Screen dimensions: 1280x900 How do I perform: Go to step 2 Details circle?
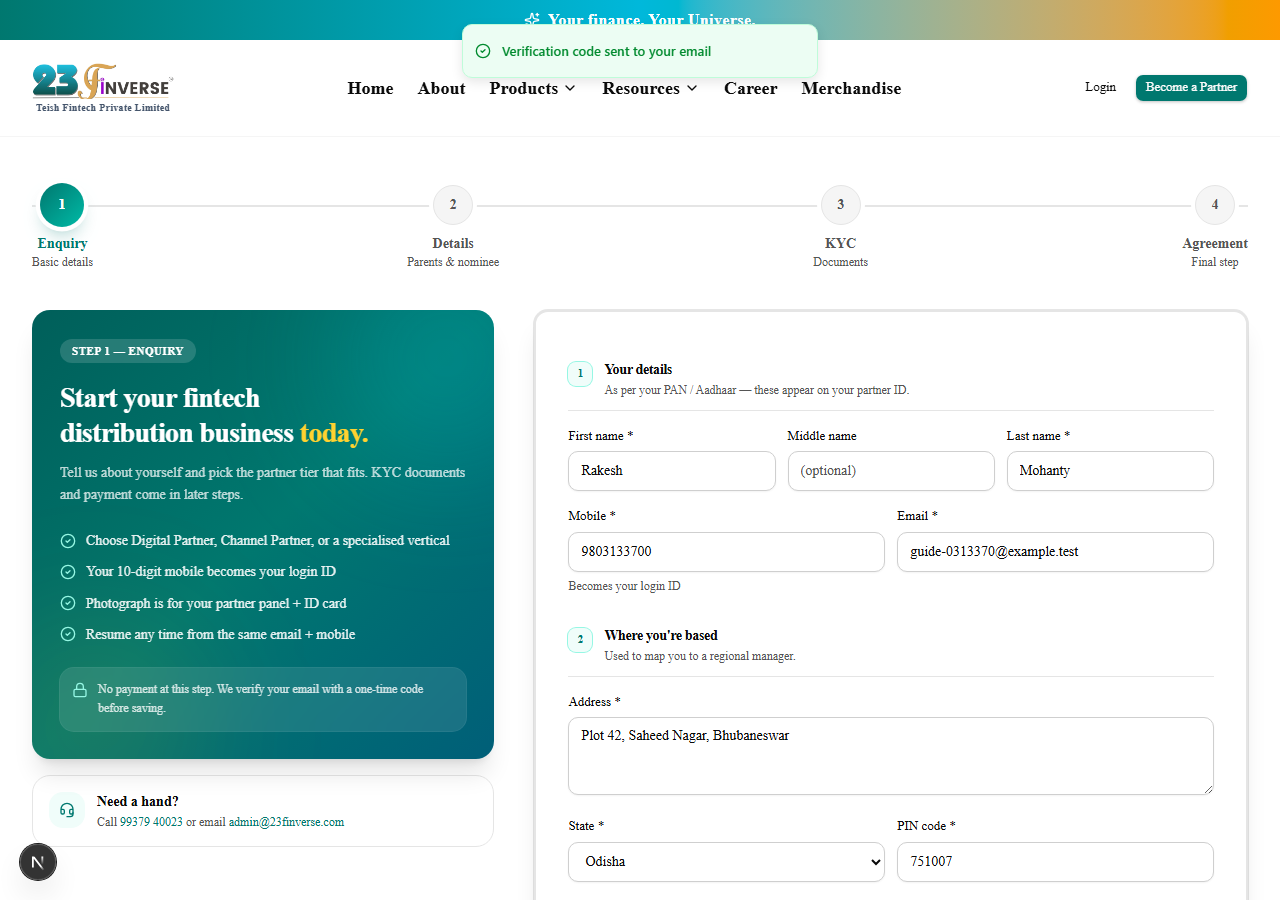[453, 205]
